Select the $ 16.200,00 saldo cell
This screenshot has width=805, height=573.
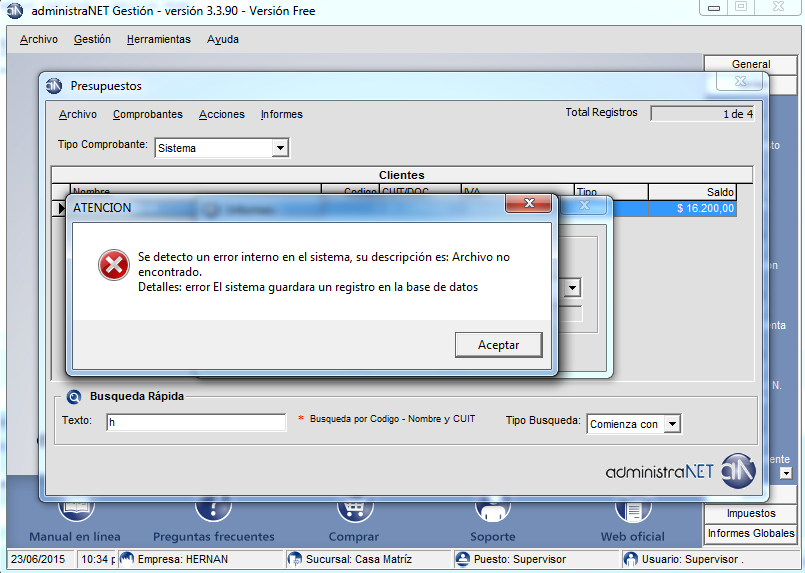[692, 208]
